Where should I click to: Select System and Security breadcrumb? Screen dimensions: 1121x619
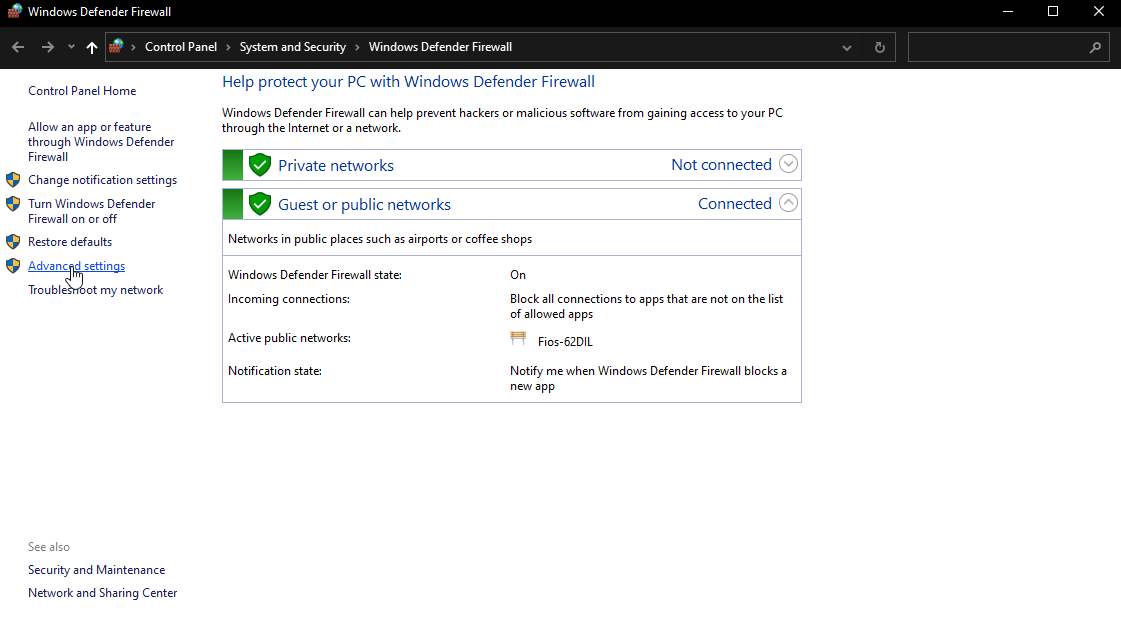(x=292, y=47)
